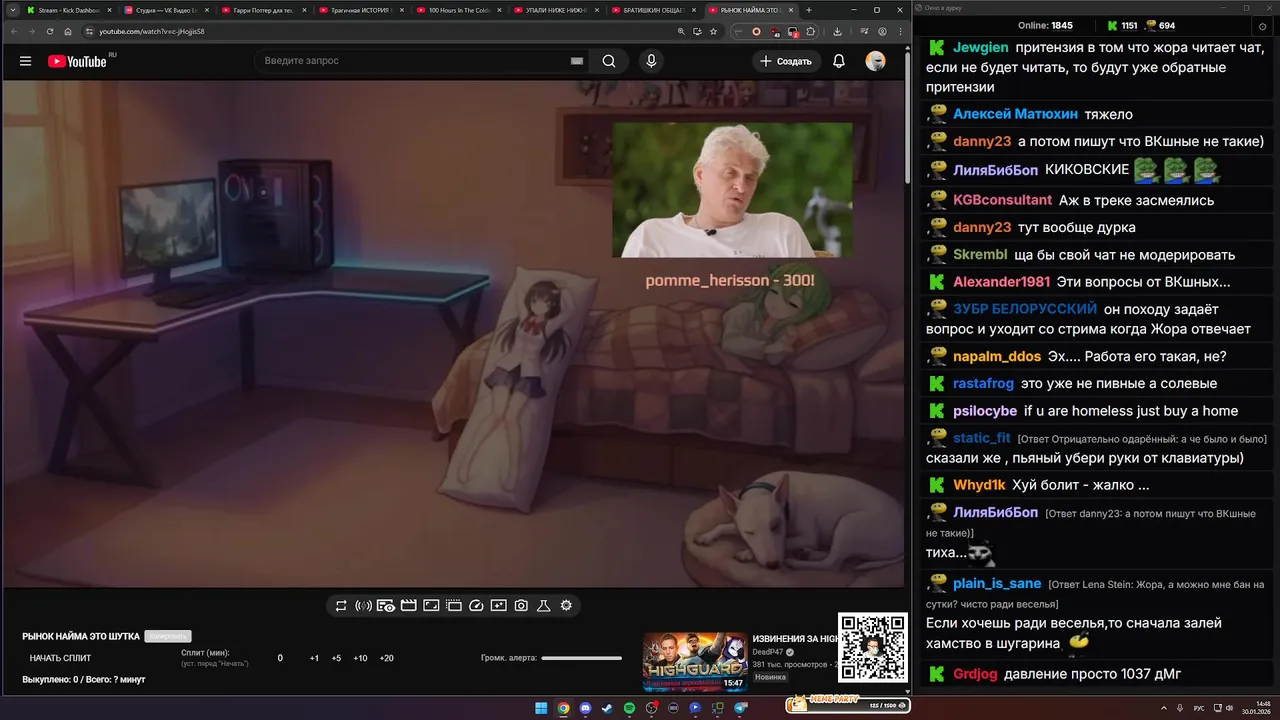Open the YouTube account avatar menu

(875, 61)
